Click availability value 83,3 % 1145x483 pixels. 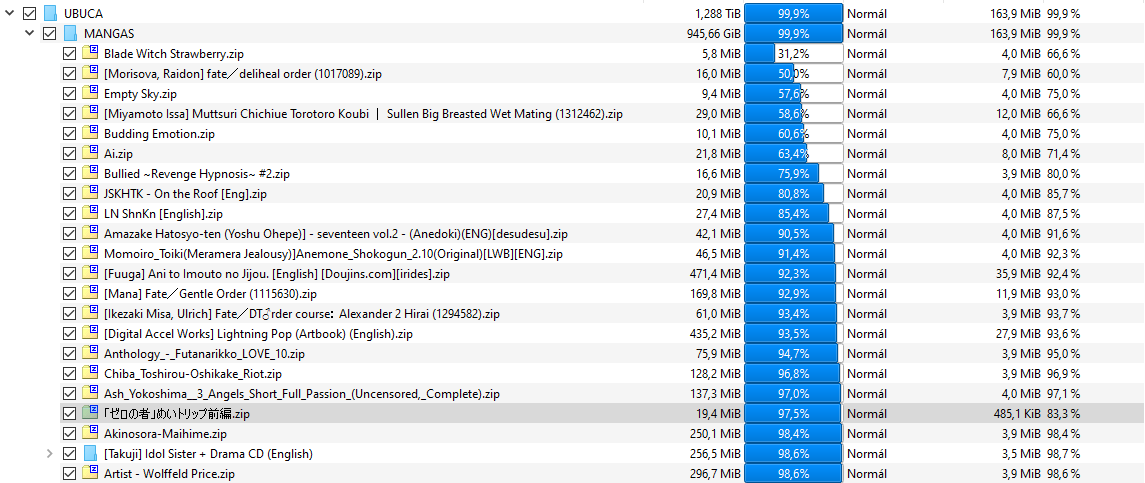[x=1064, y=414]
